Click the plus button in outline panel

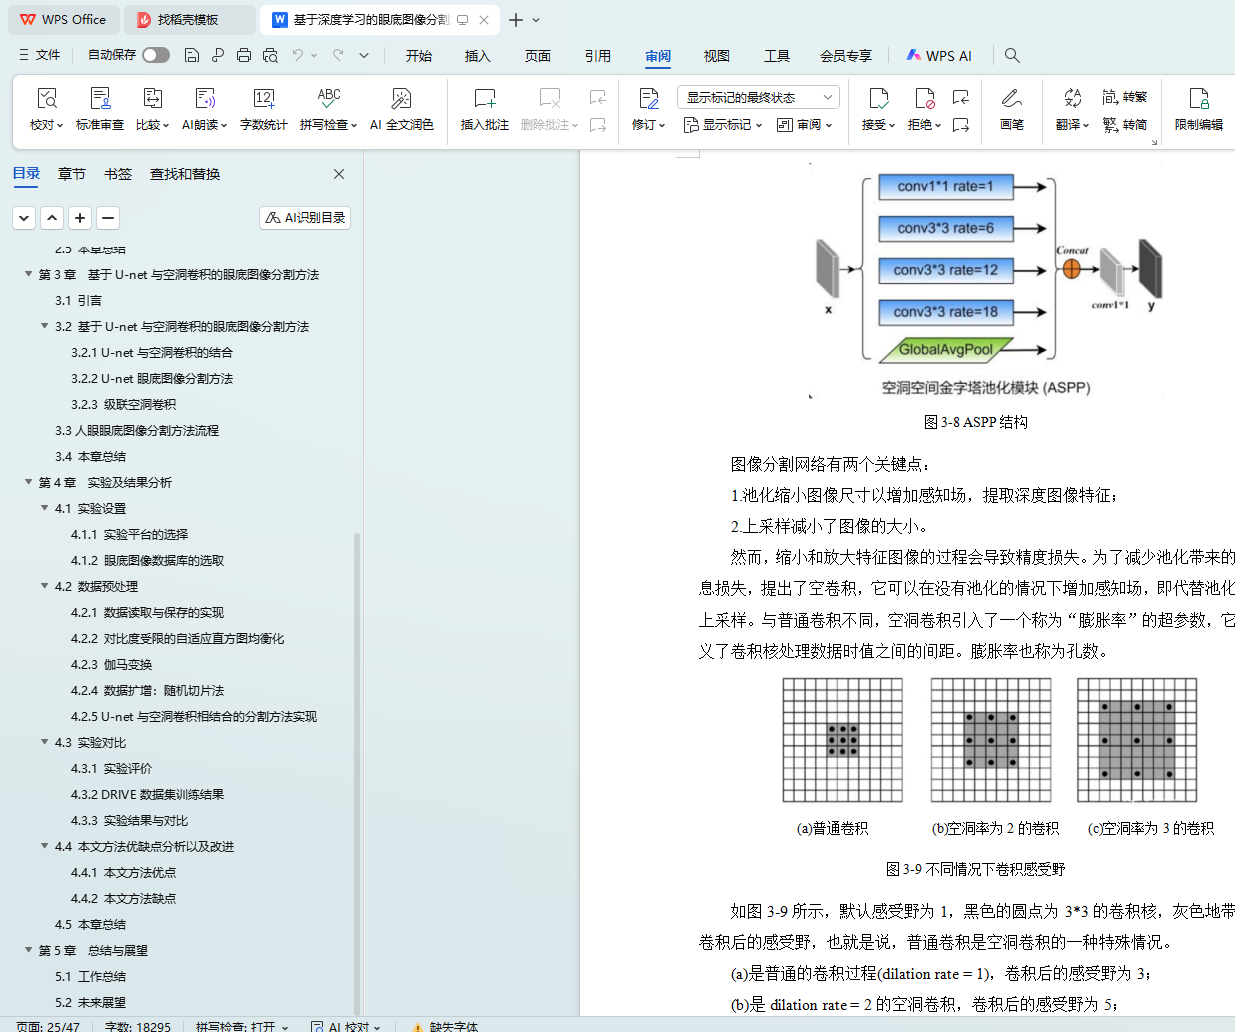[x=80, y=217]
